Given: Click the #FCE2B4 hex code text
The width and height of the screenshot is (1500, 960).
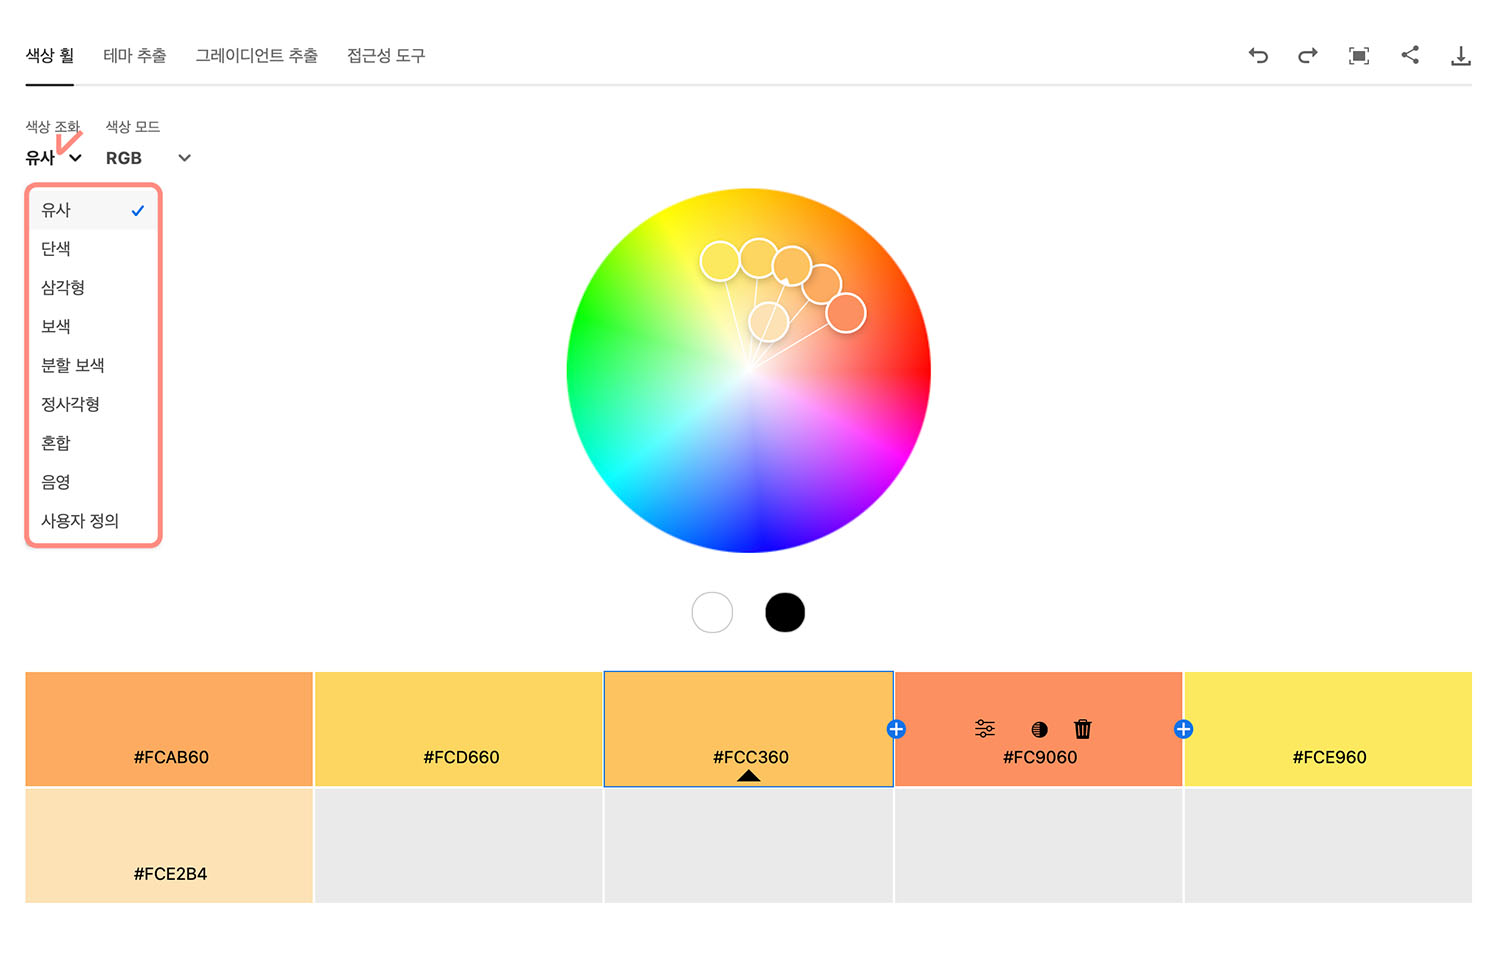Looking at the screenshot, I should [x=171, y=874].
